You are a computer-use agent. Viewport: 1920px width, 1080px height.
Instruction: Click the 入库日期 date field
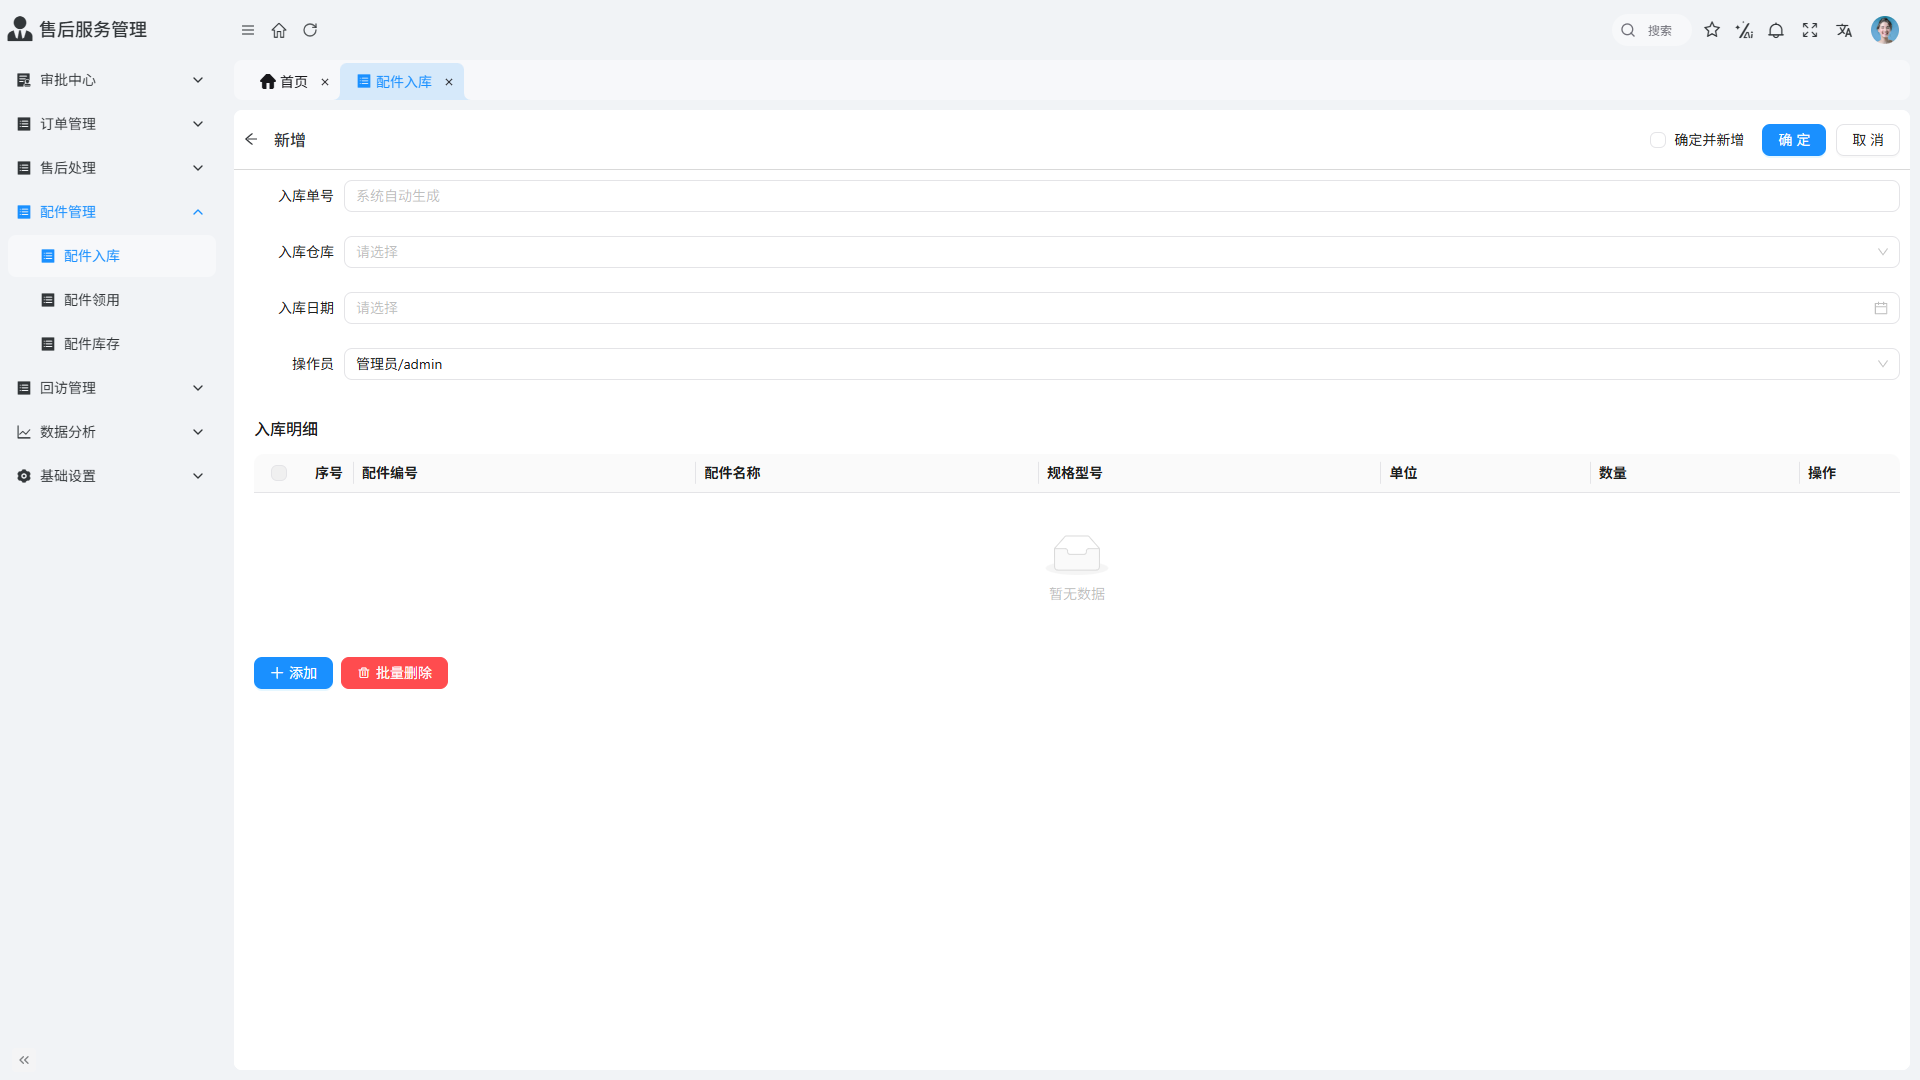tap(1121, 308)
